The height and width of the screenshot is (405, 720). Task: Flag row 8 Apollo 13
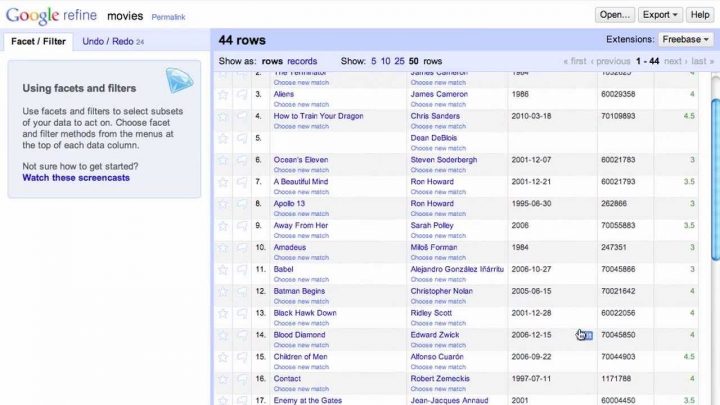pos(242,204)
